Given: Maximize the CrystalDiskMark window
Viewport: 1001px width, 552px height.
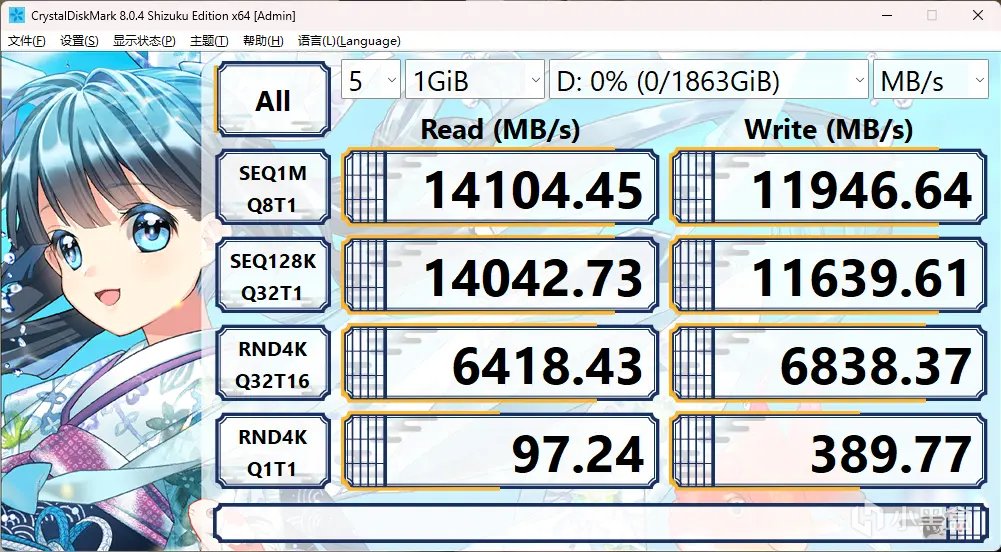Looking at the screenshot, I should coord(932,15).
